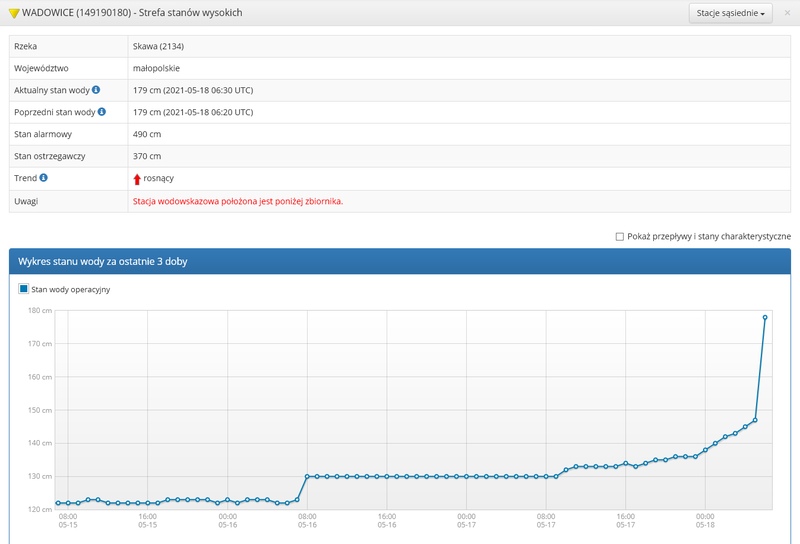Select the first data point on the chart
800x544 pixels.
(58, 503)
